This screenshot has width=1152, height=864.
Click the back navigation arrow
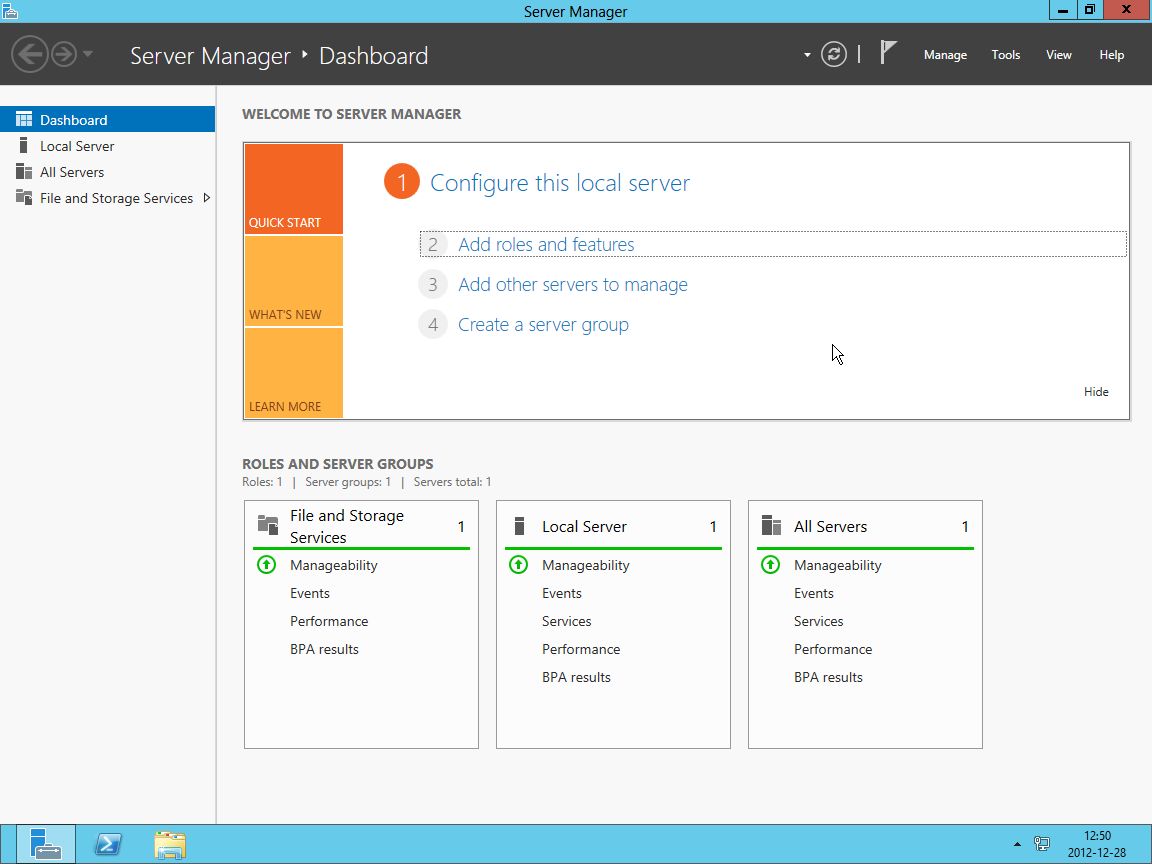point(29,54)
